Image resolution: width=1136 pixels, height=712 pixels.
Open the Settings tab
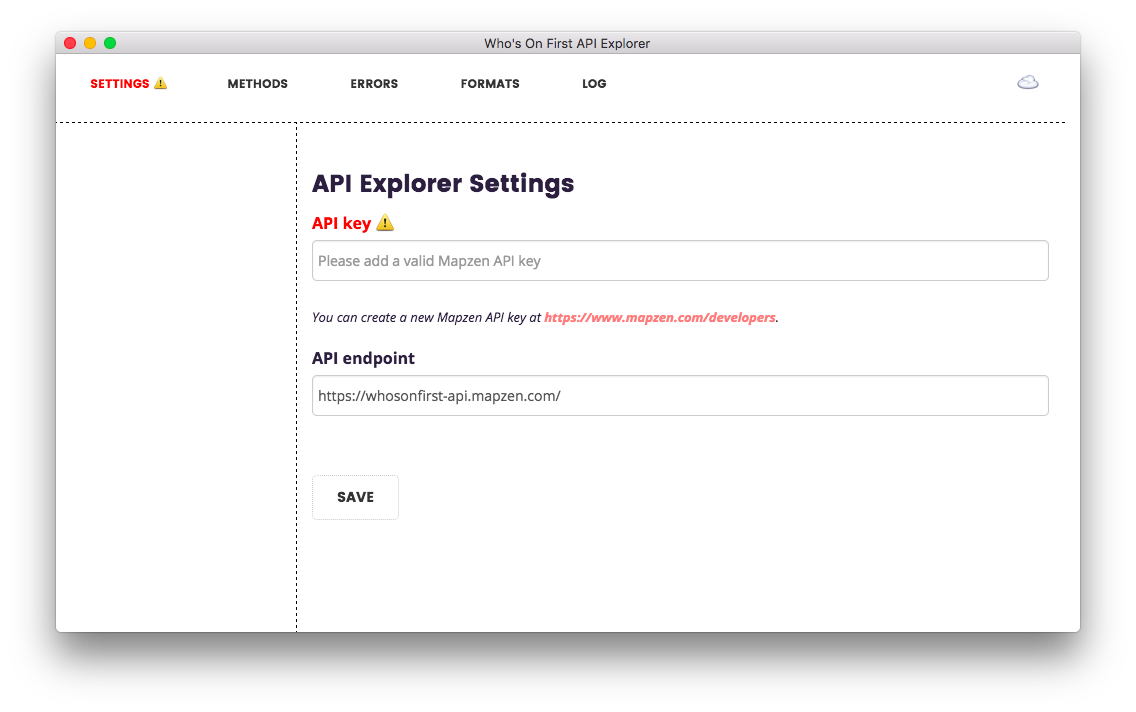click(119, 84)
